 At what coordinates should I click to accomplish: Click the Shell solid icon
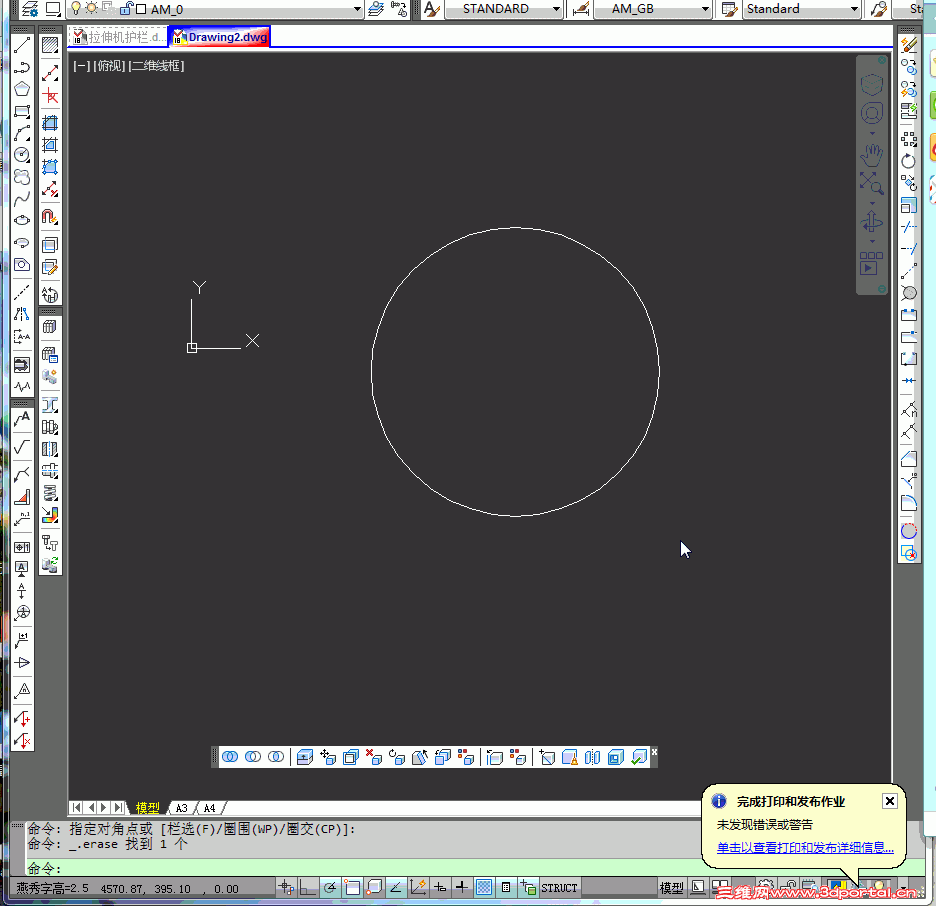pyautogui.click(x=615, y=757)
